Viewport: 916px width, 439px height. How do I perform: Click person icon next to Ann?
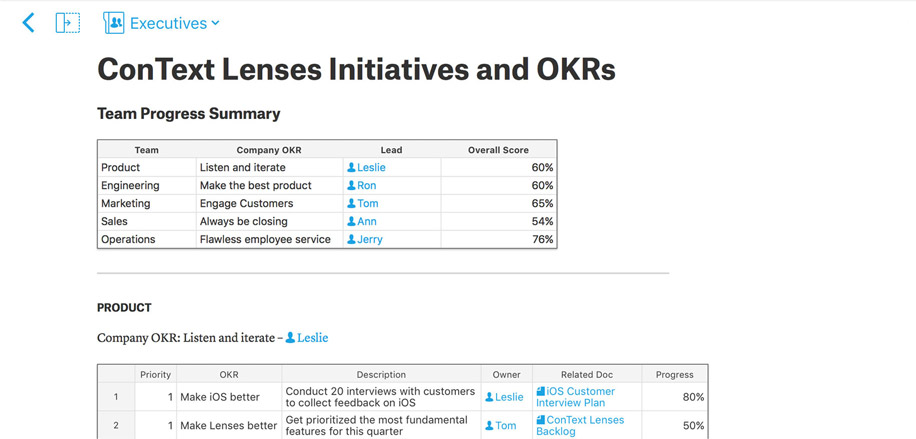tap(351, 222)
